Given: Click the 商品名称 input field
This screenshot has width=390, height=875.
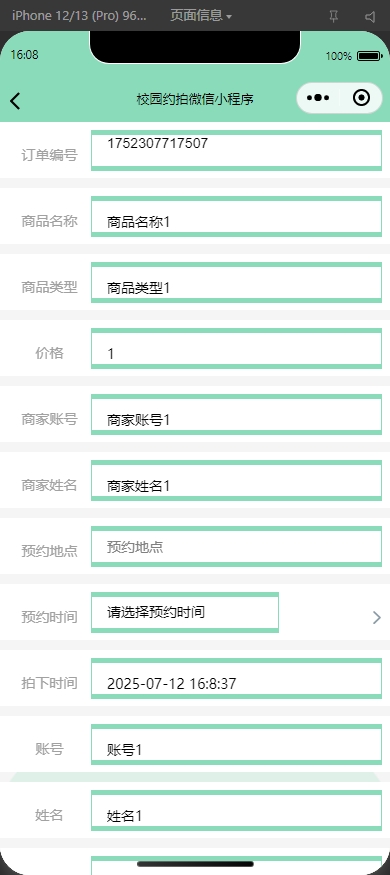Looking at the screenshot, I should pyautogui.click(x=237, y=217).
